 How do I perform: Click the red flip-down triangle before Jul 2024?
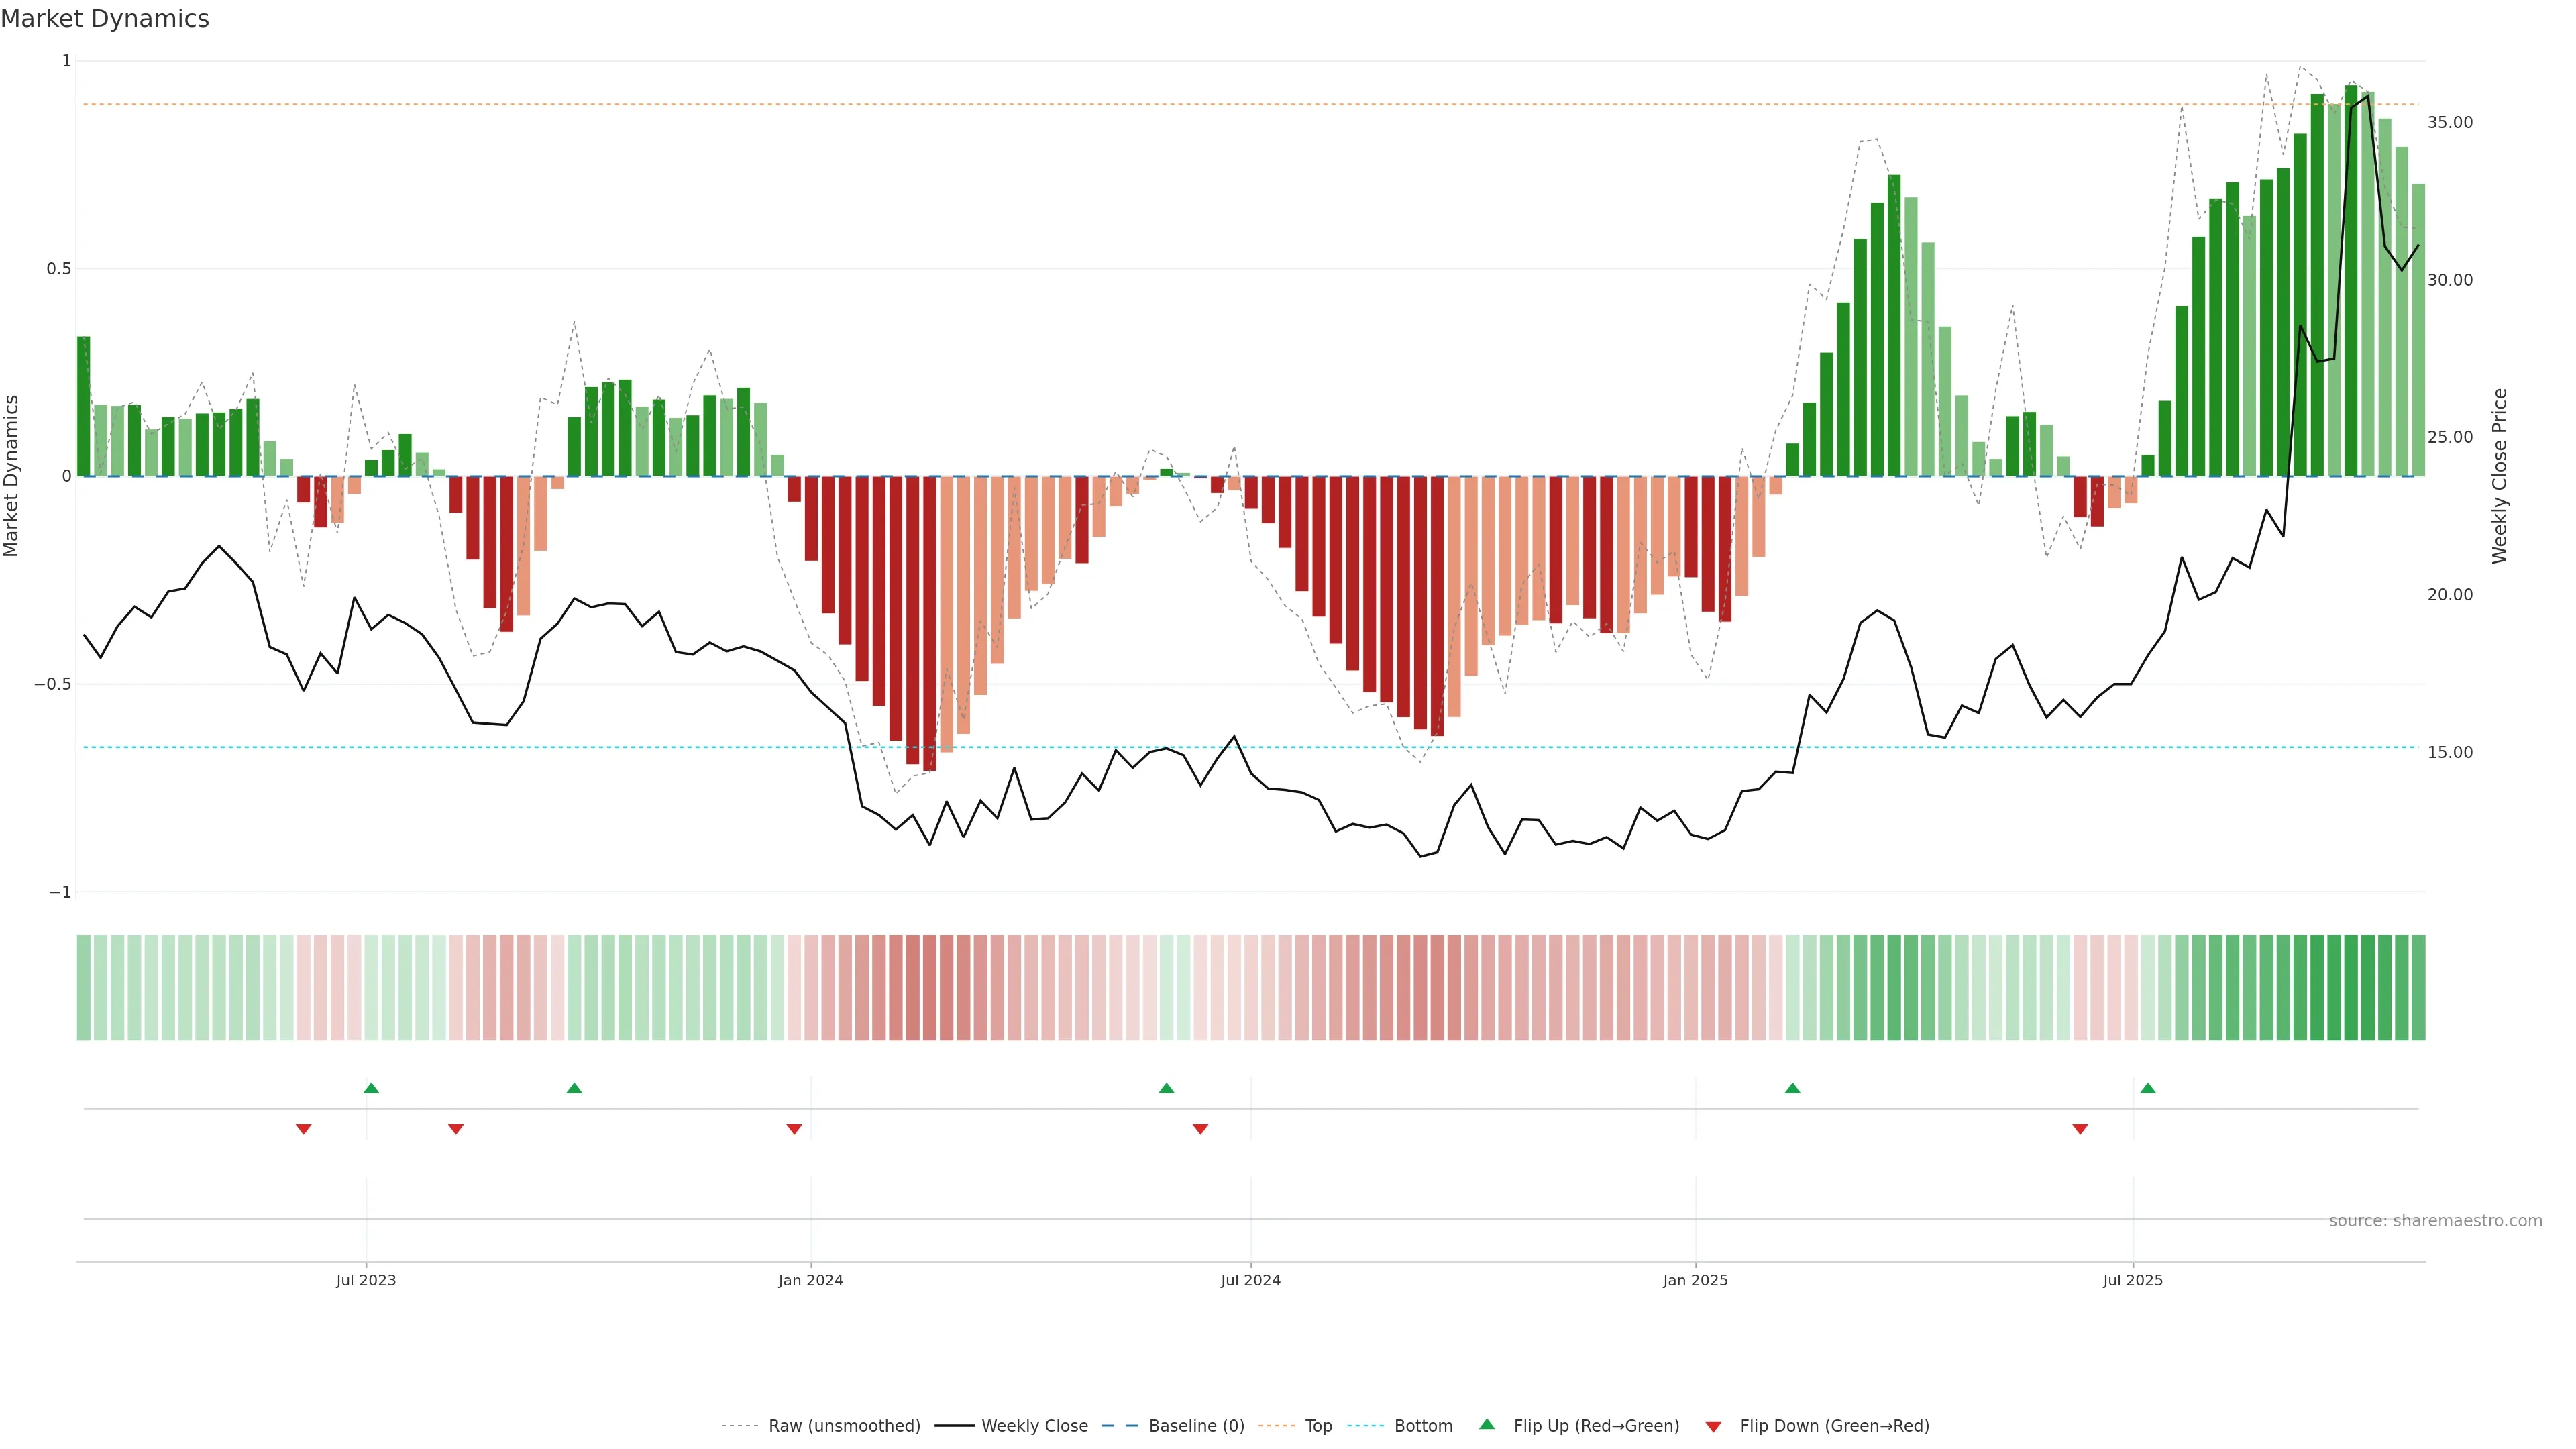tap(1200, 1129)
